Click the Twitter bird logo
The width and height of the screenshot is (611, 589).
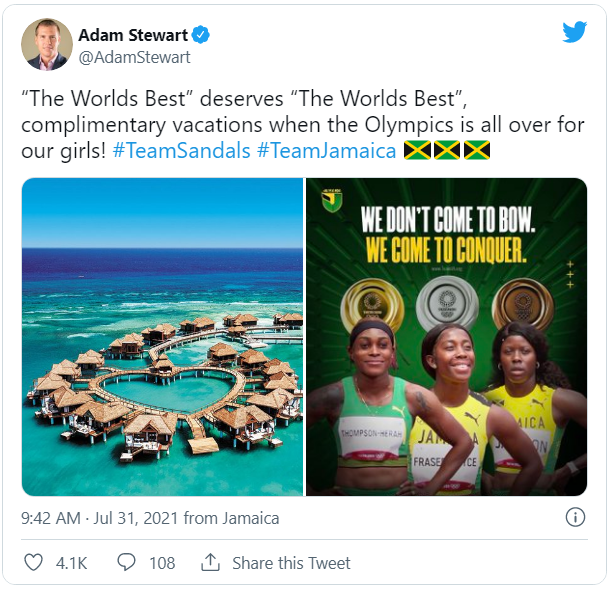tap(574, 32)
